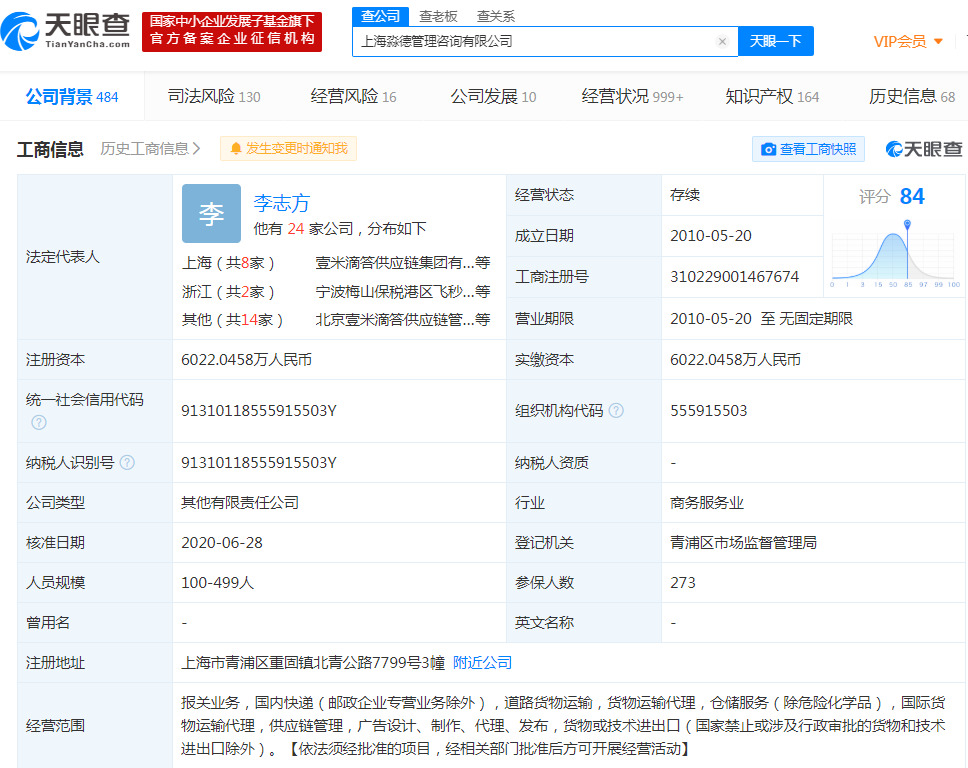
Task: Expand the VIP会员 dropdown arrow
Action: (x=938, y=41)
